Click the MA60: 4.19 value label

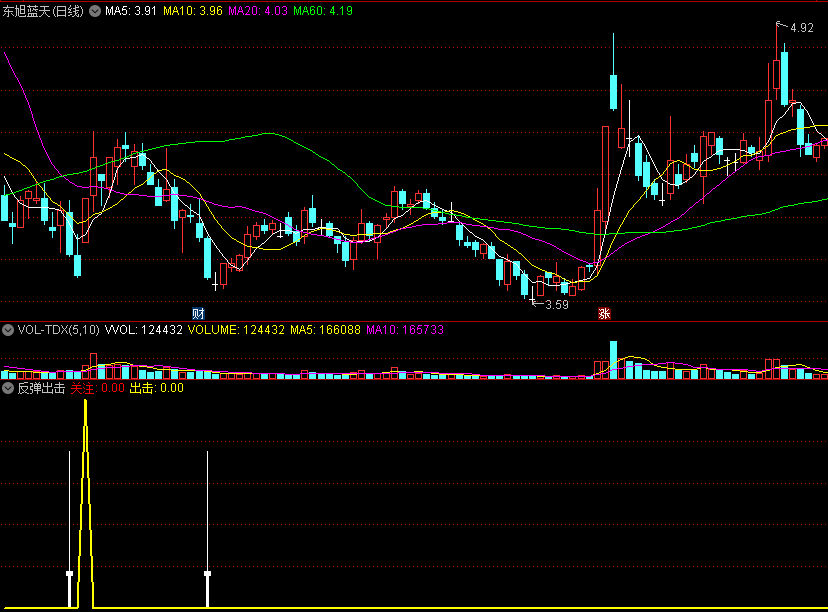click(323, 11)
